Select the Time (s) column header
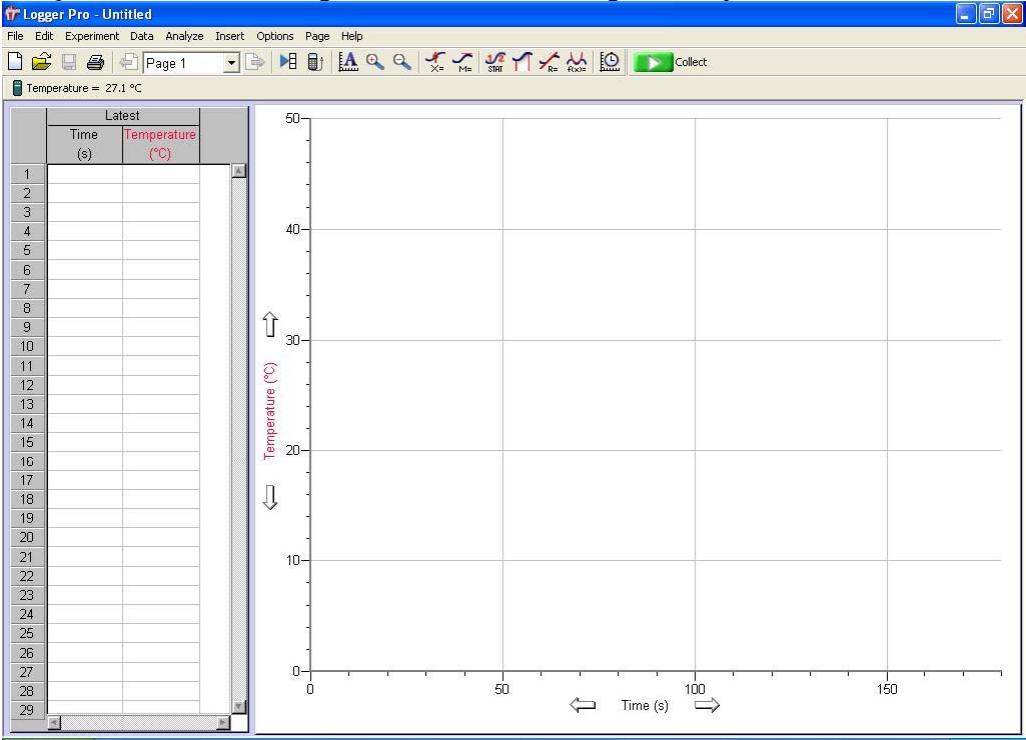1026x740 pixels. pos(84,144)
